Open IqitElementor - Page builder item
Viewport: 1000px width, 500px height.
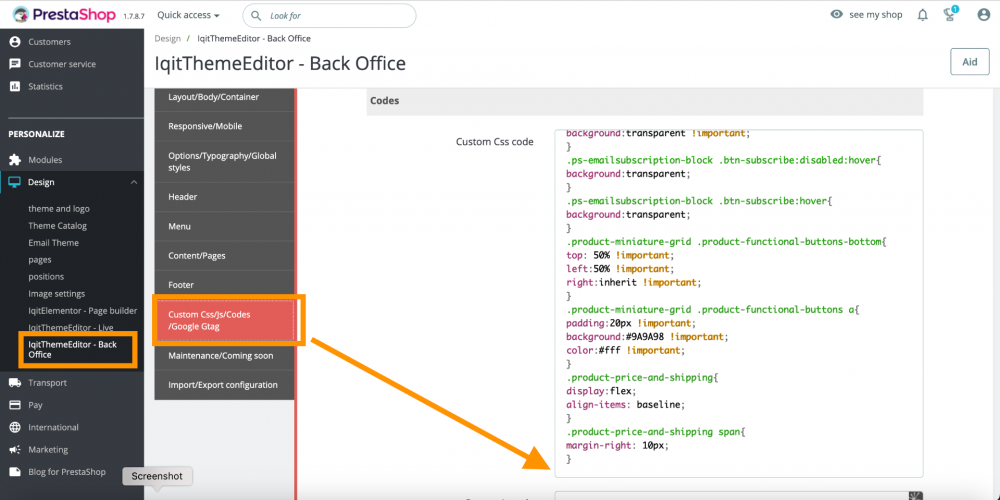click(83, 311)
